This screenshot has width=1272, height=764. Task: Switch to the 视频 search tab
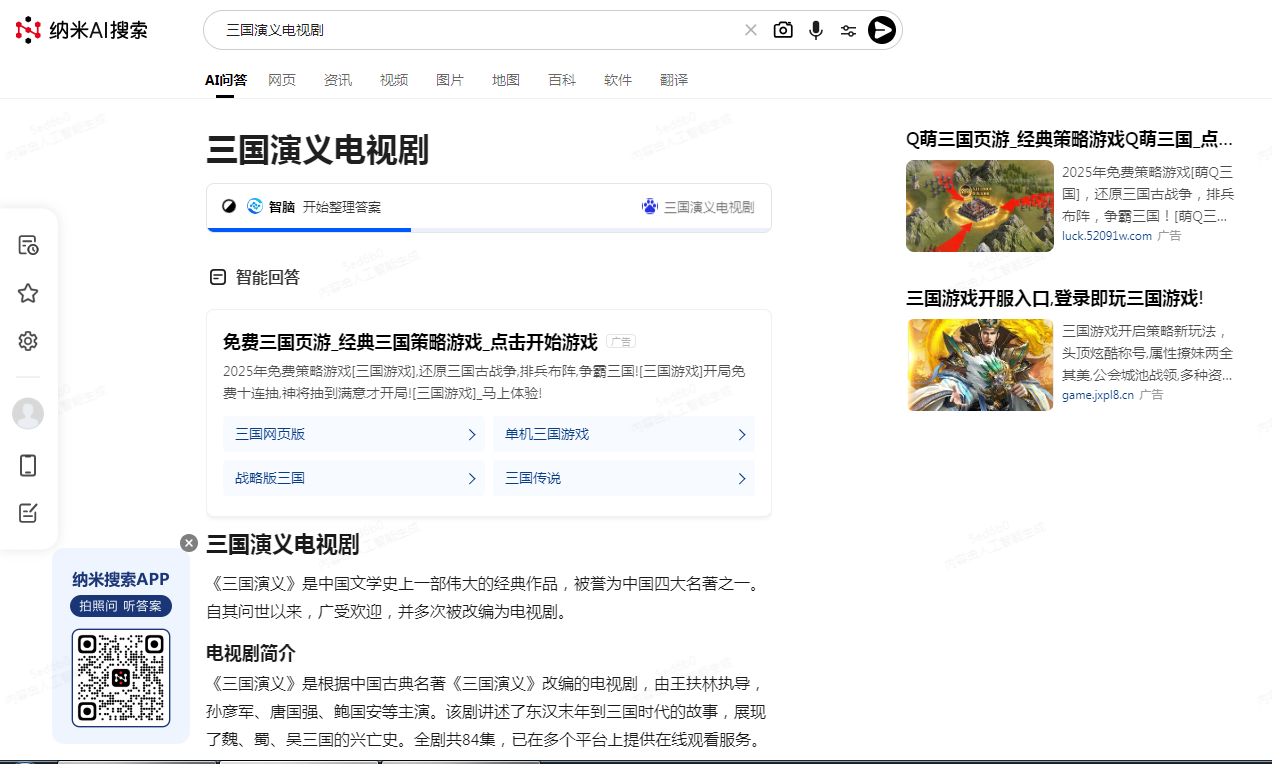click(393, 80)
